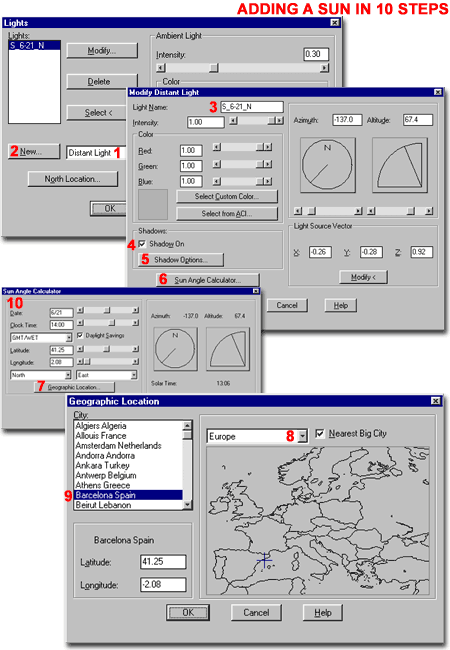Open Shadow Options...

click(181, 260)
